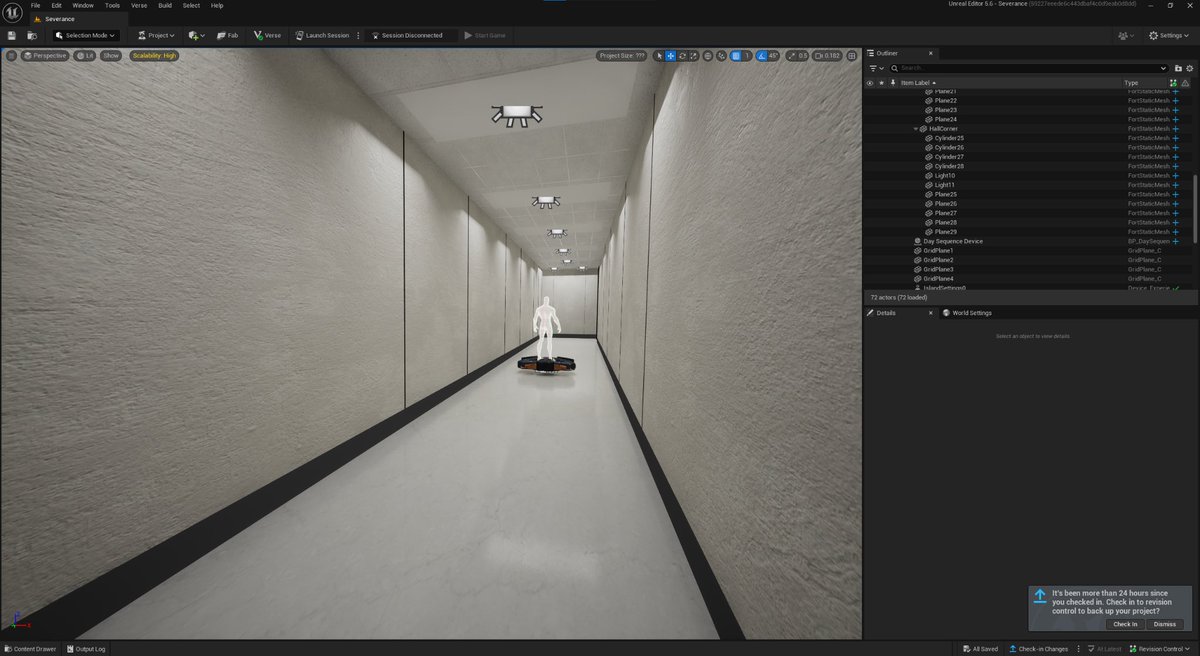Screen dimensions: 1200x656
Task: Open the add-content quick menu dropdown
Action: click(x=196, y=35)
